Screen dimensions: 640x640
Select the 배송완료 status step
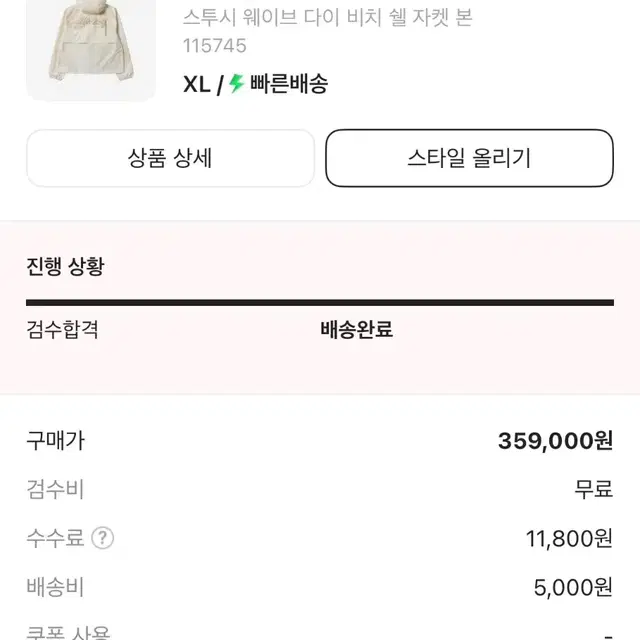(356, 330)
